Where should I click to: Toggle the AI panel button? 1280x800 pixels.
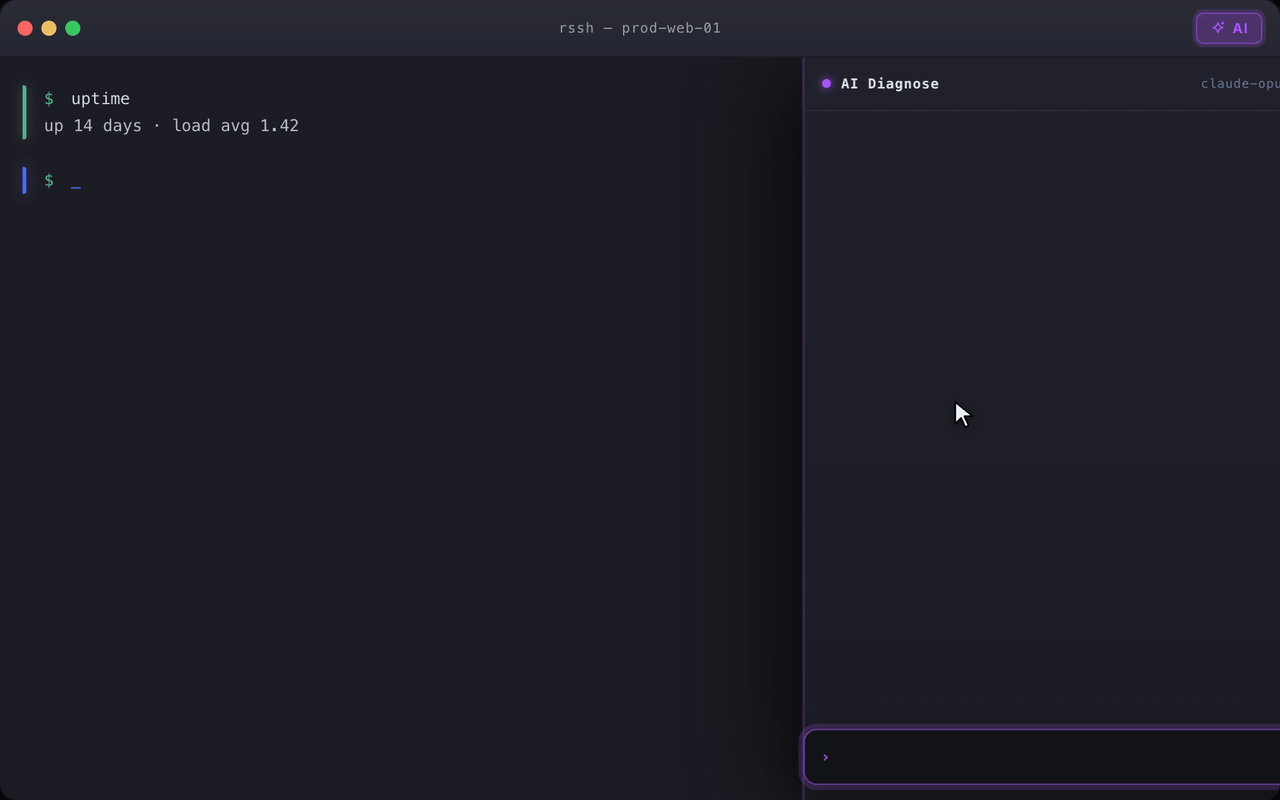coord(1229,28)
